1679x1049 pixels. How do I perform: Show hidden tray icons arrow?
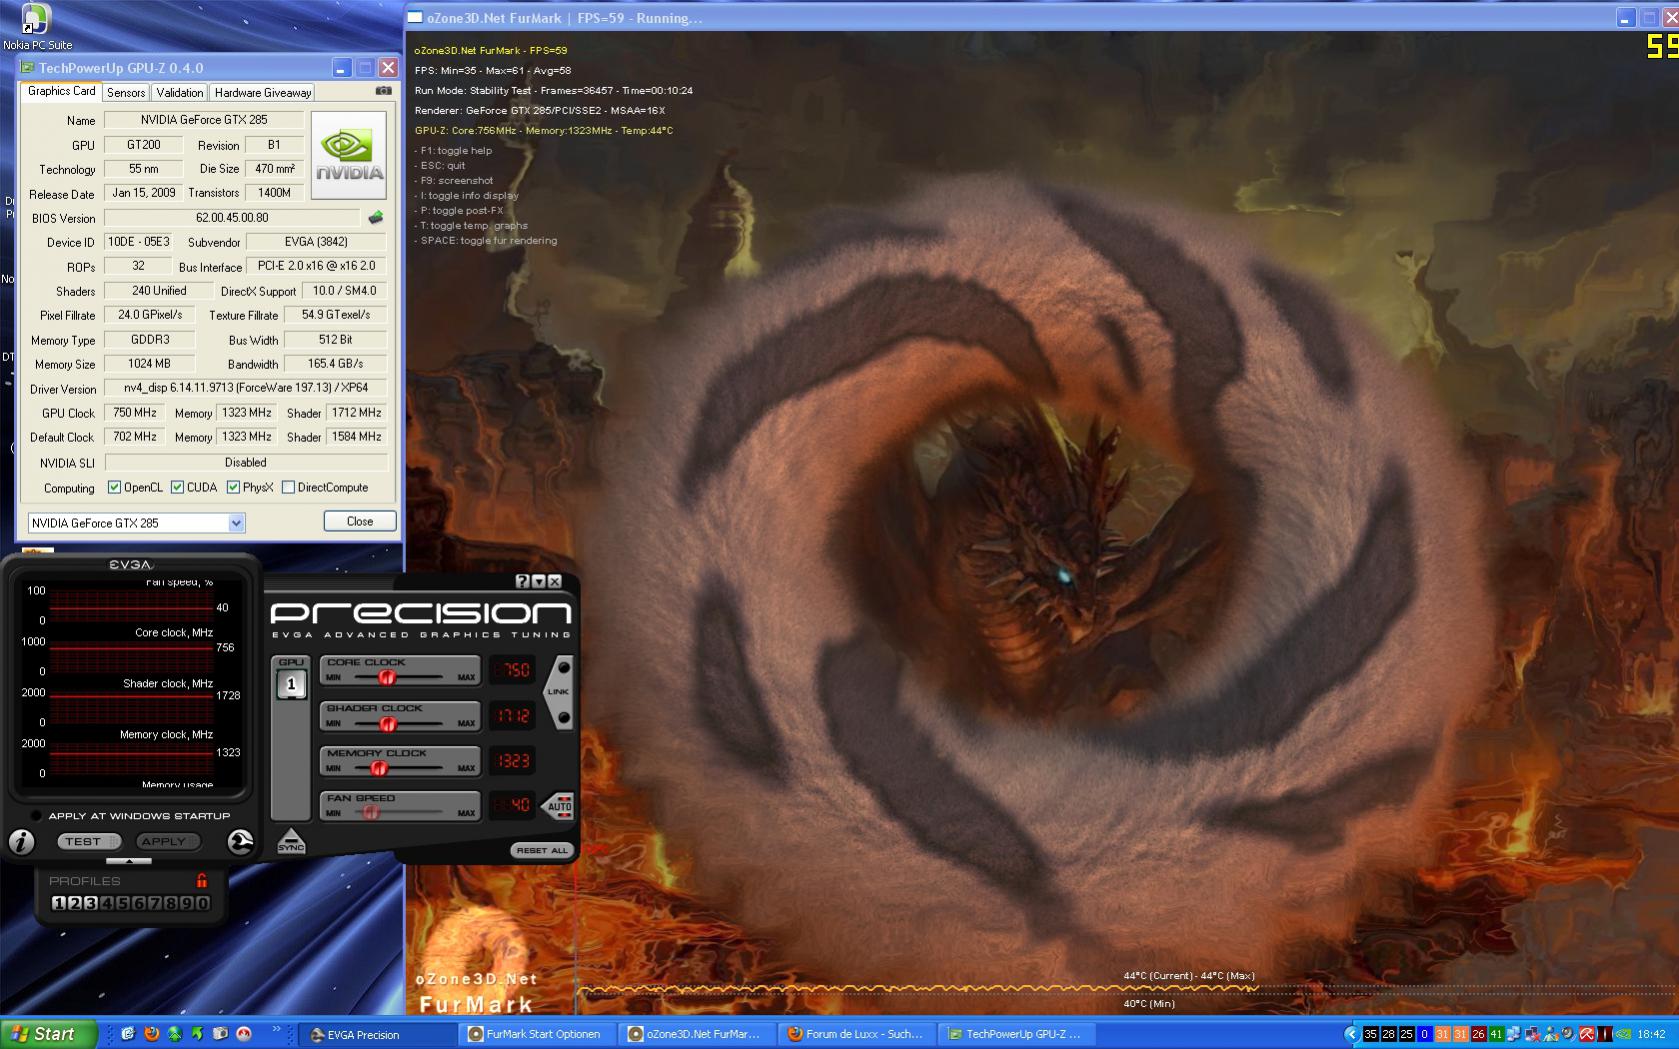(x=1351, y=1034)
